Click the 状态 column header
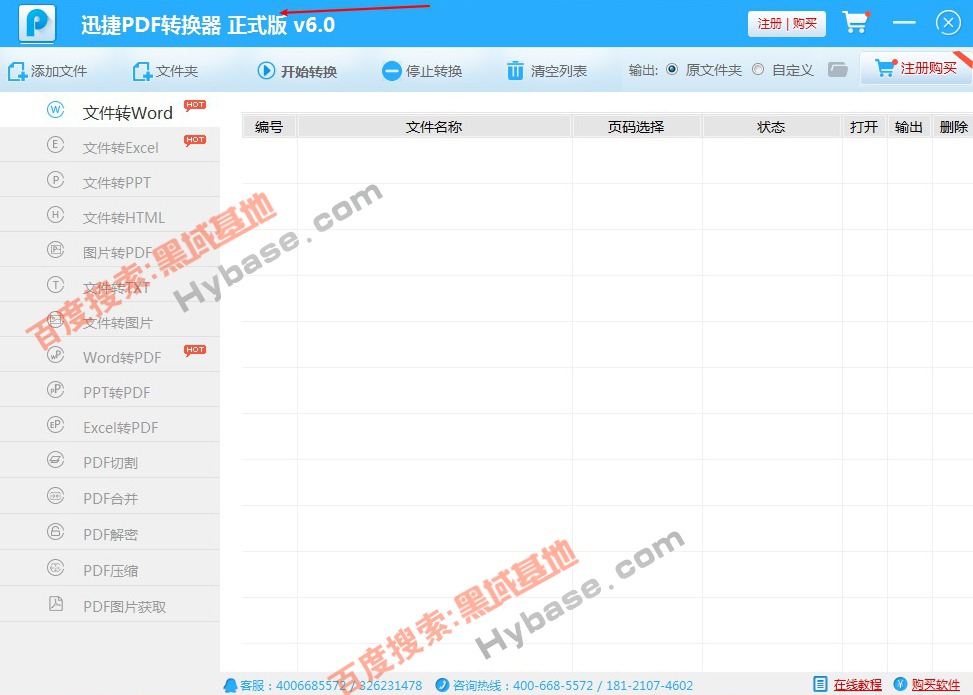 (771, 127)
